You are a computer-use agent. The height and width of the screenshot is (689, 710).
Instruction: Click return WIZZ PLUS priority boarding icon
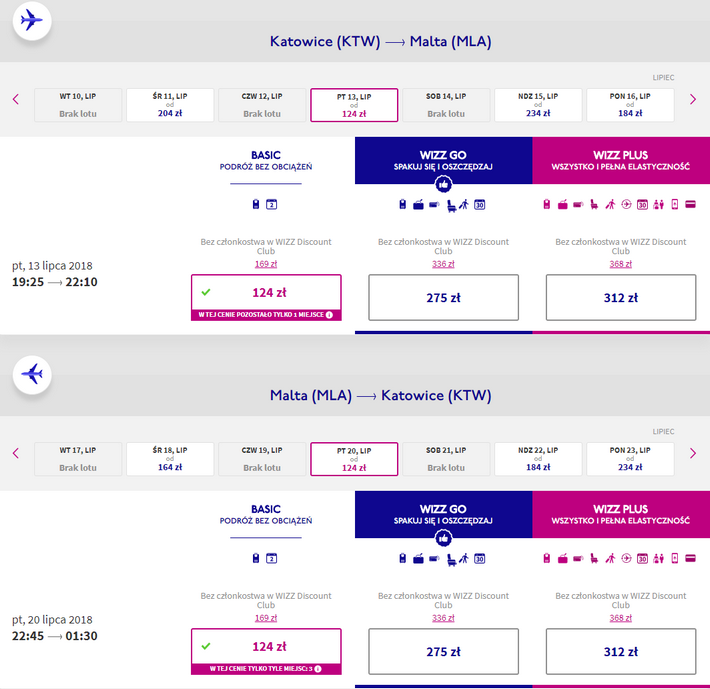coord(610,558)
